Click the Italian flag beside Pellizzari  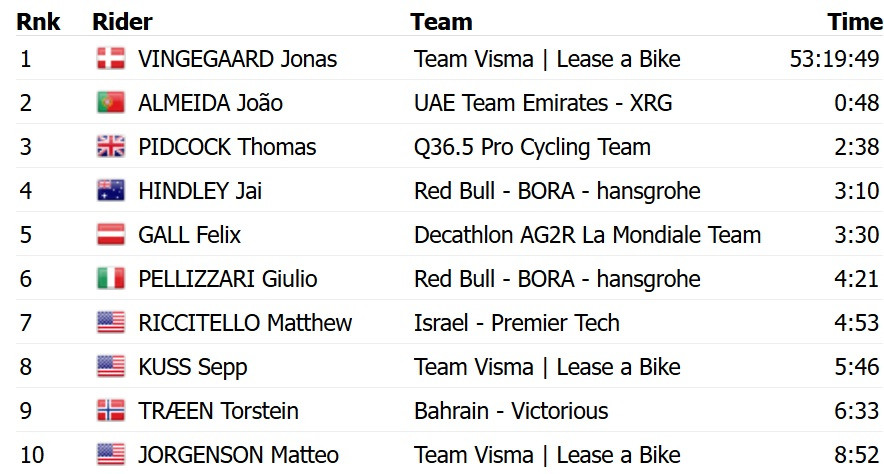pyautogui.click(x=110, y=279)
